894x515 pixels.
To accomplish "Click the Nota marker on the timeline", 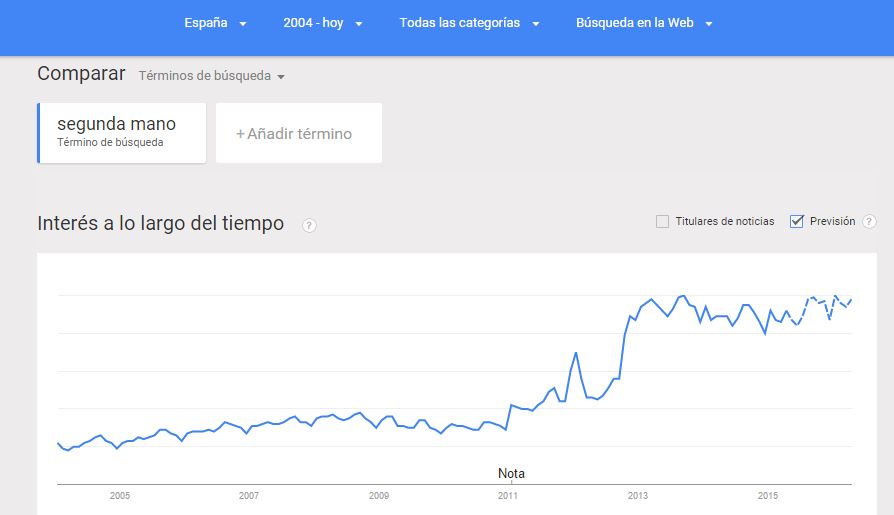I will tap(511, 473).
